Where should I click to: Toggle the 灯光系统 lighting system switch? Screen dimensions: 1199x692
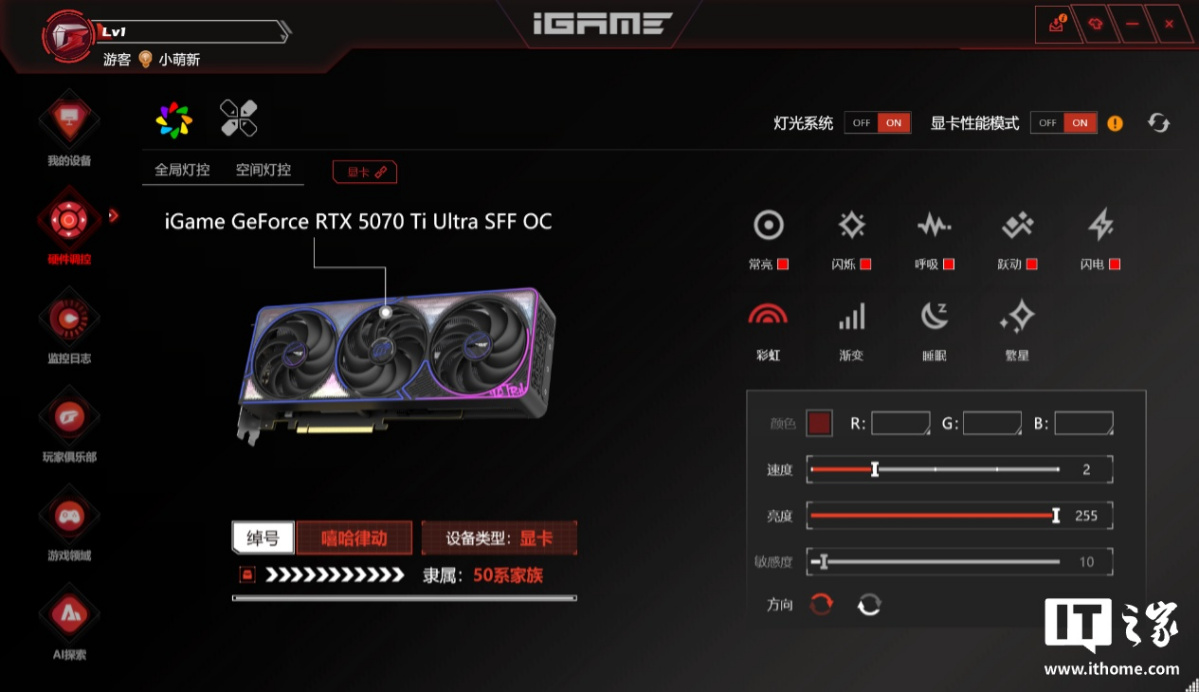pos(877,122)
